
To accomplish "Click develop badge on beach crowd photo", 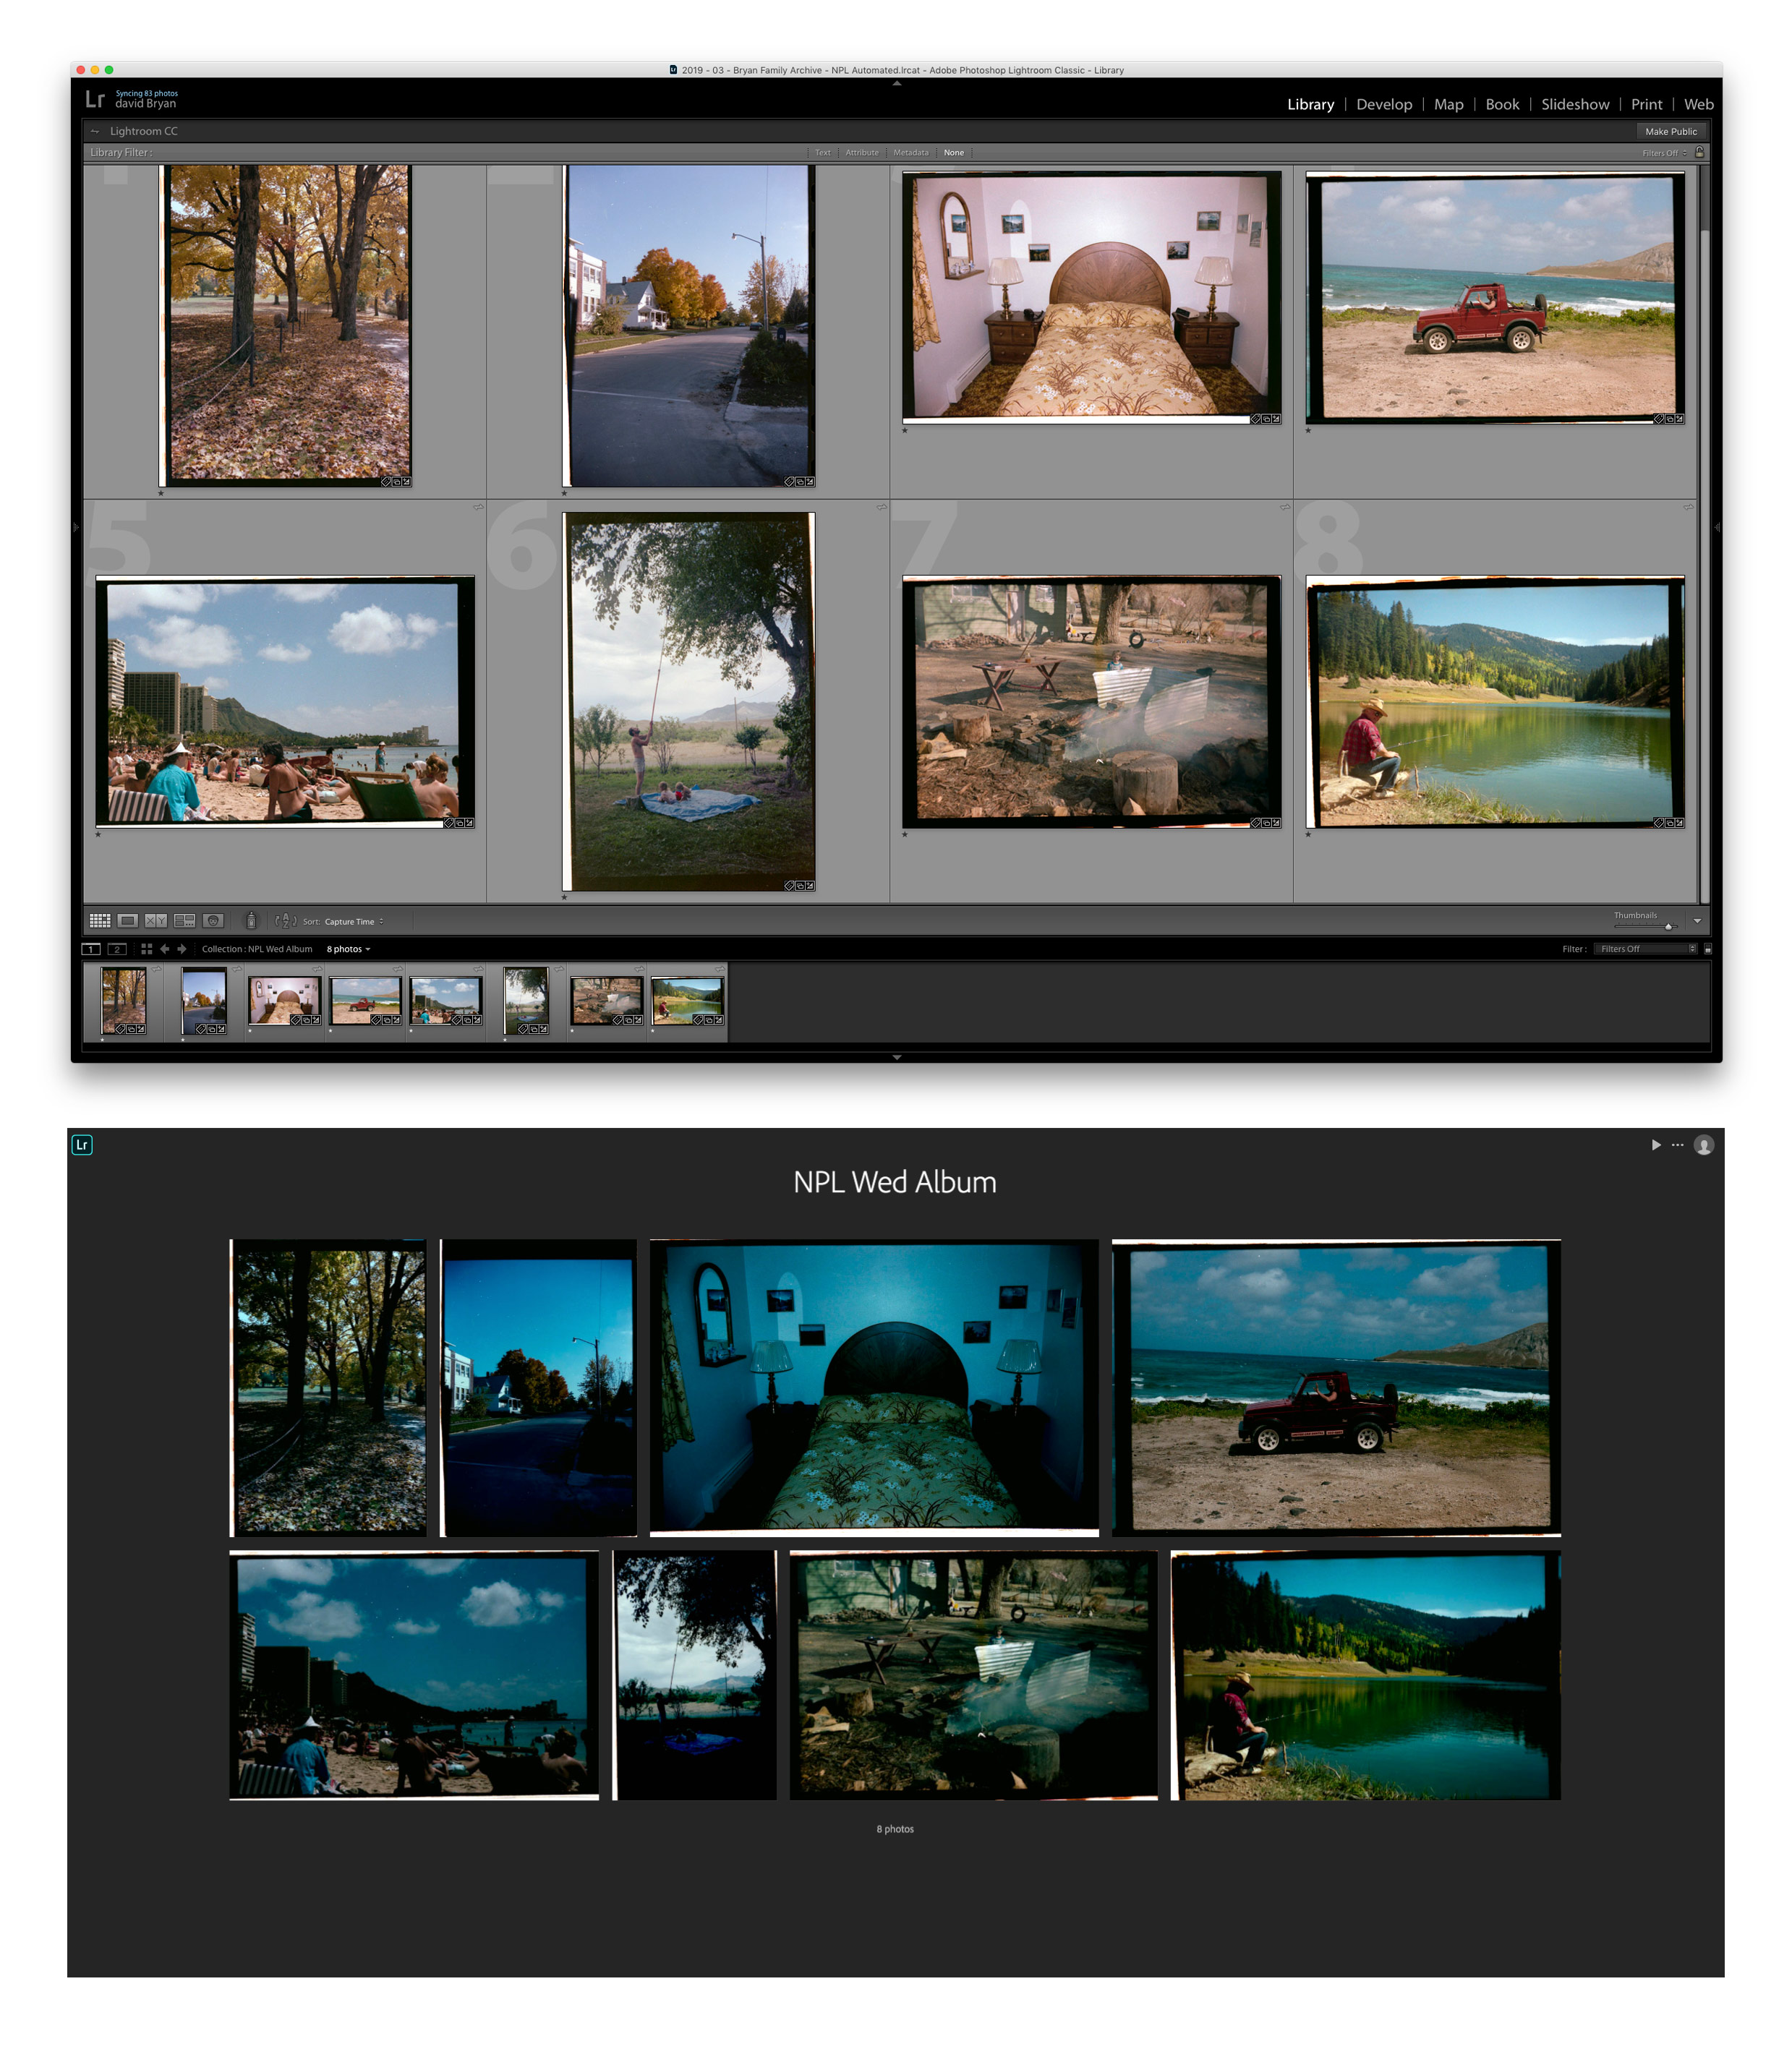I will coord(470,823).
